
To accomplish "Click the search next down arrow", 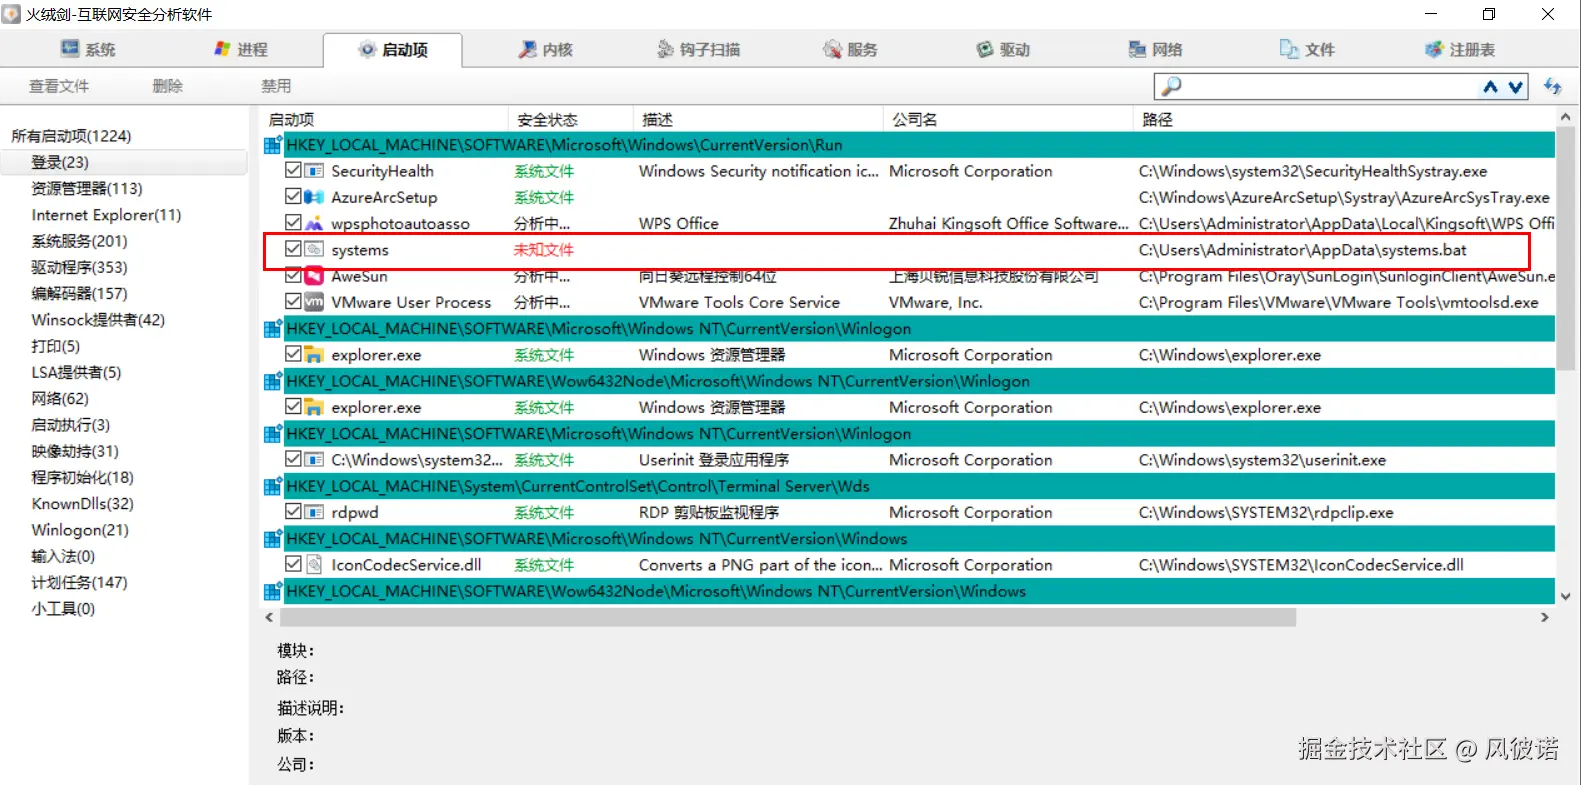I will coord(1515,87).
